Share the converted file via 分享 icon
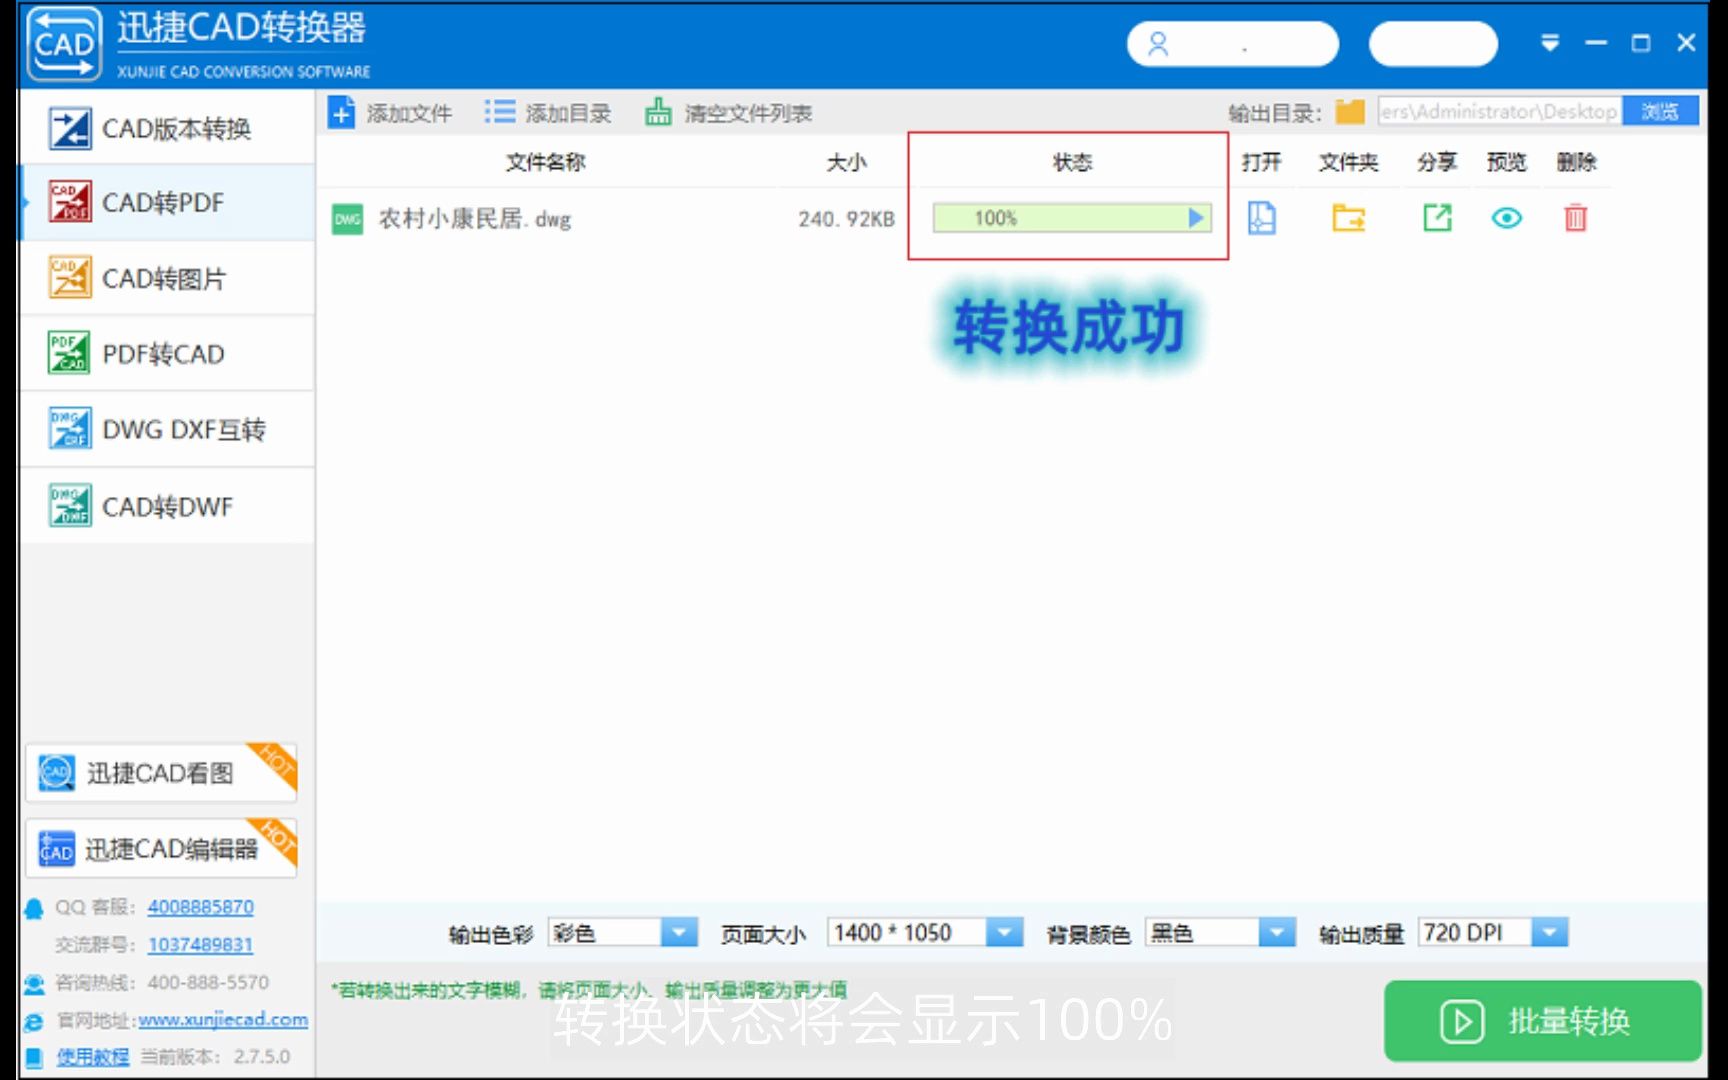The height and width of the screenshot is (1080, 1728). pyautogui.click(x=1436, y=218)
